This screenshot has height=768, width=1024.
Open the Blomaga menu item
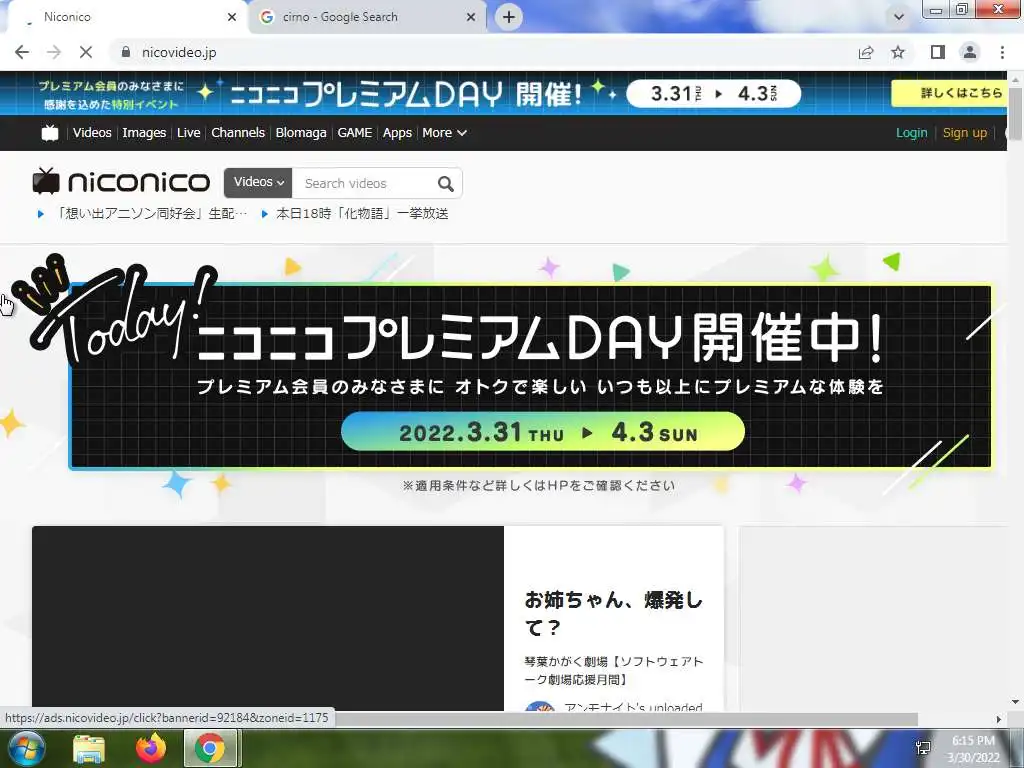pyautogui.click(x=301, y=133)
